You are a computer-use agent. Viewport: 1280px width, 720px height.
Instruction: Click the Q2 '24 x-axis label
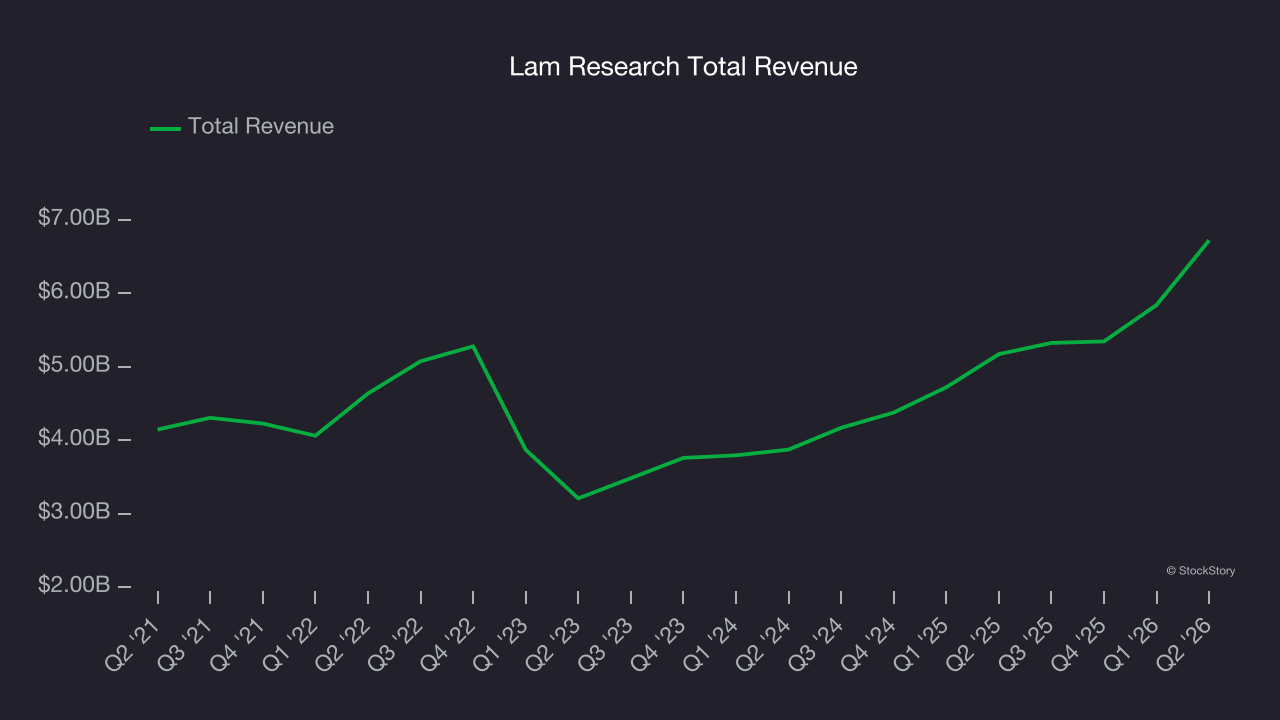point(765,643)
